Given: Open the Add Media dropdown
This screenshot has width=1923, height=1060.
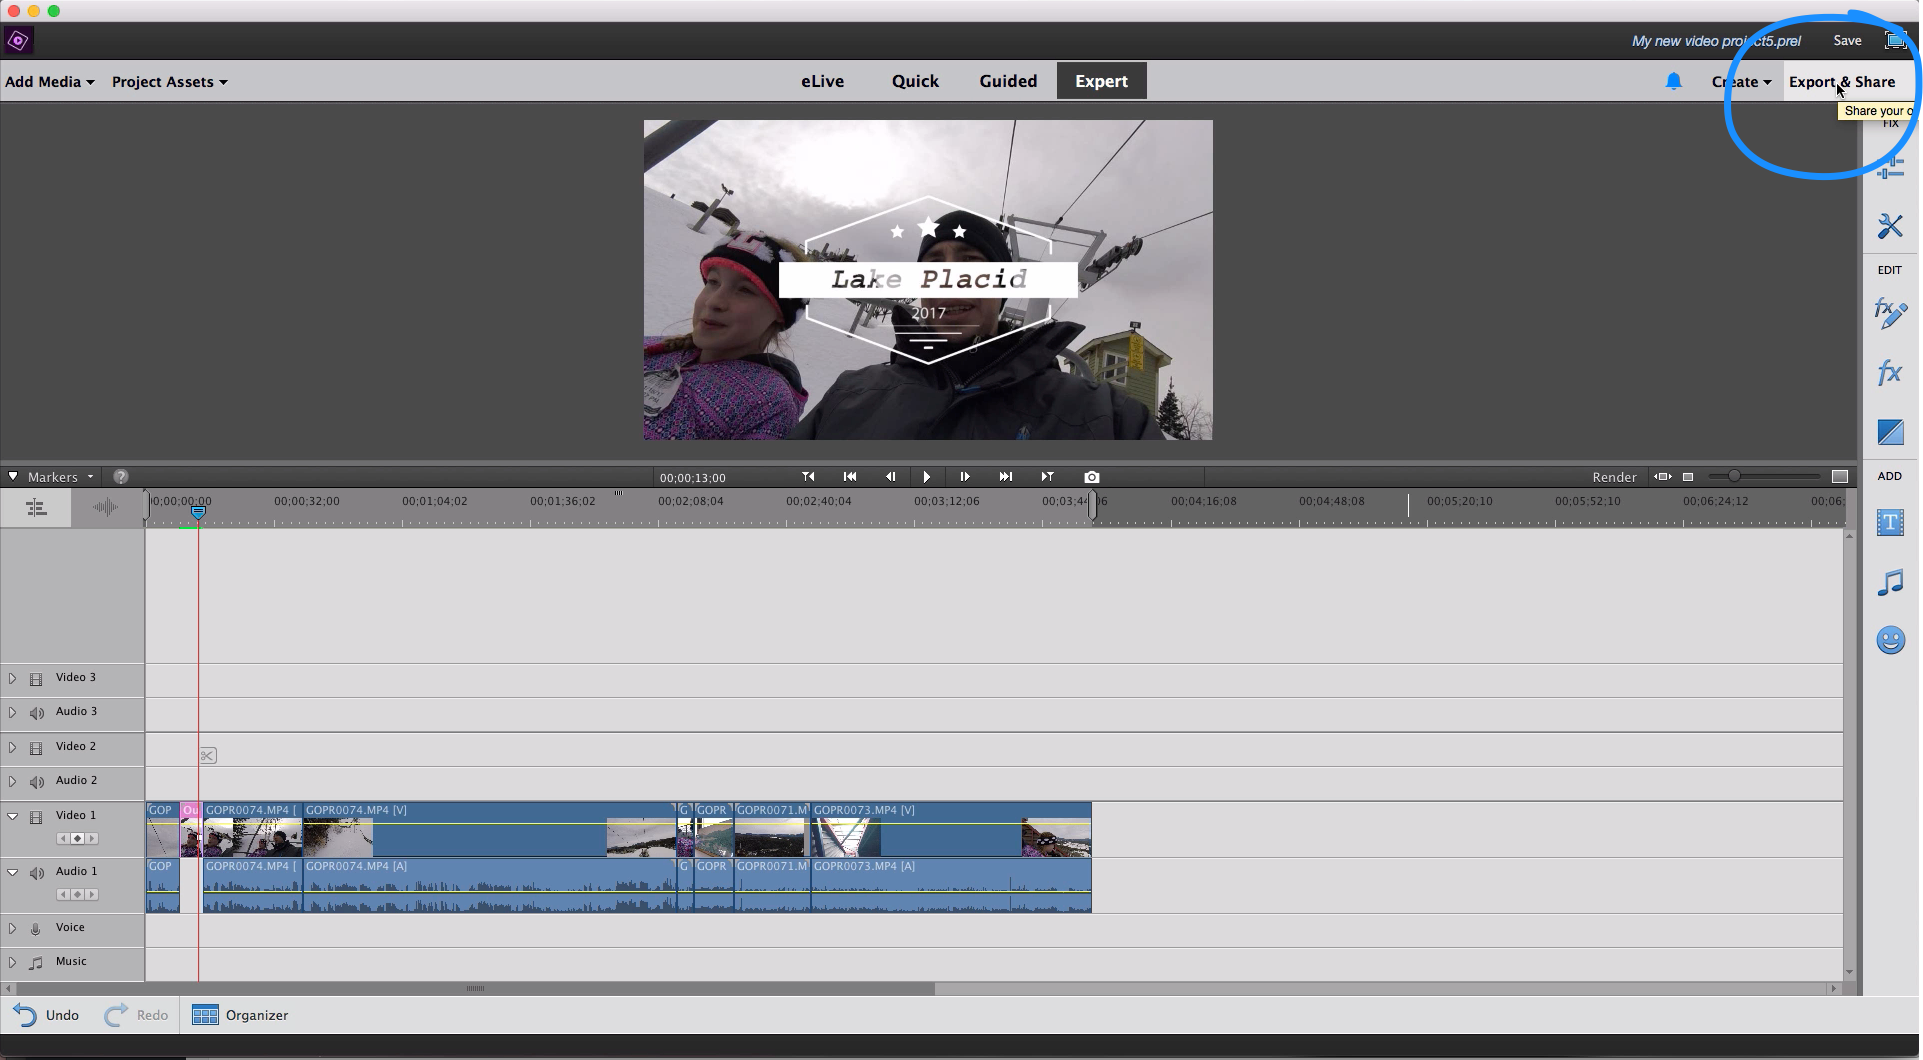Looking at the screenshot, I should pos(50,82).
